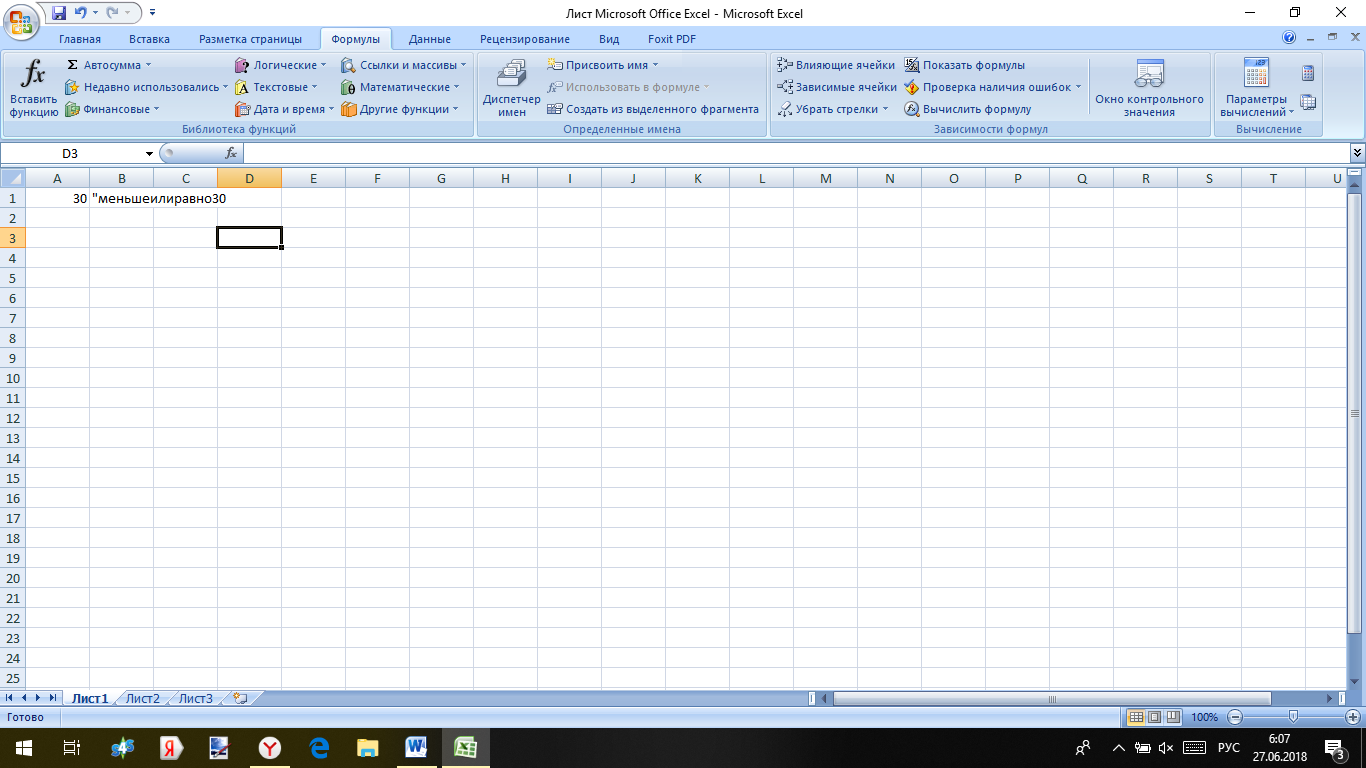Screen dimensions: 1366x768
Task: Expand the AutoSum (Автосумма) dropdown
Action: point(148,65)
